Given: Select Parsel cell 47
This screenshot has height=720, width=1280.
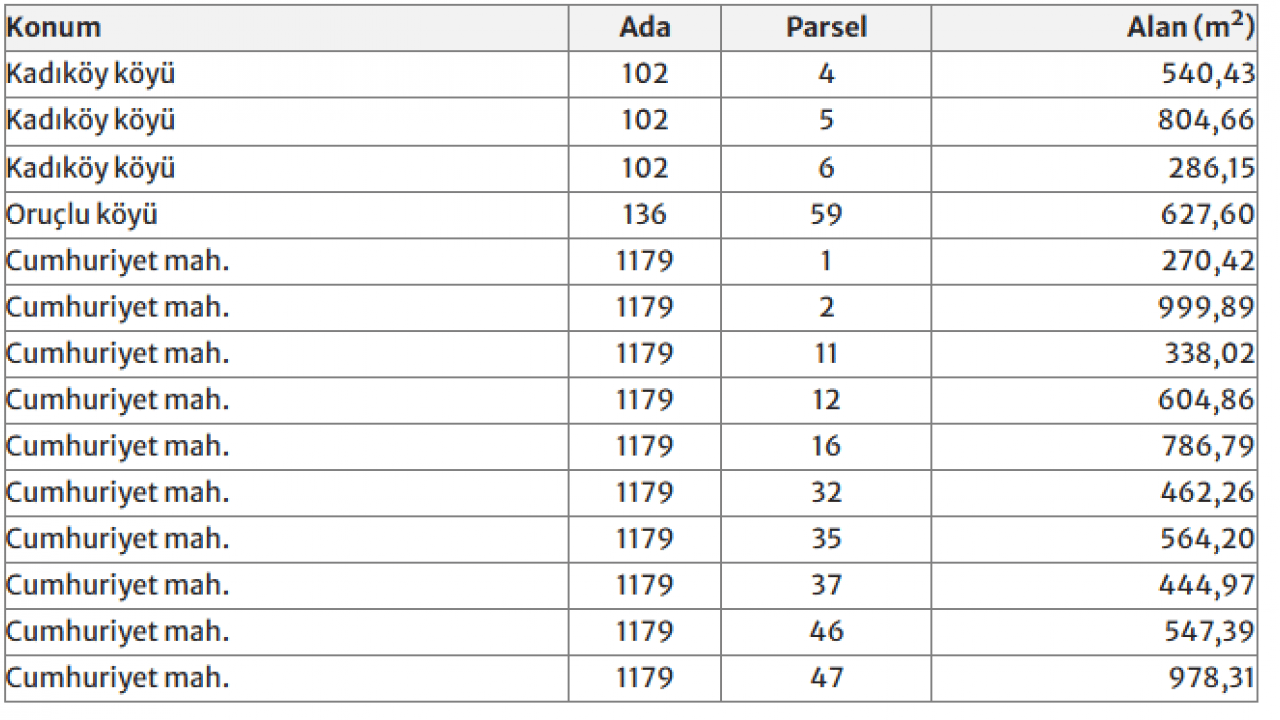Looking at the screenshot, I should (x=826, y=678).
